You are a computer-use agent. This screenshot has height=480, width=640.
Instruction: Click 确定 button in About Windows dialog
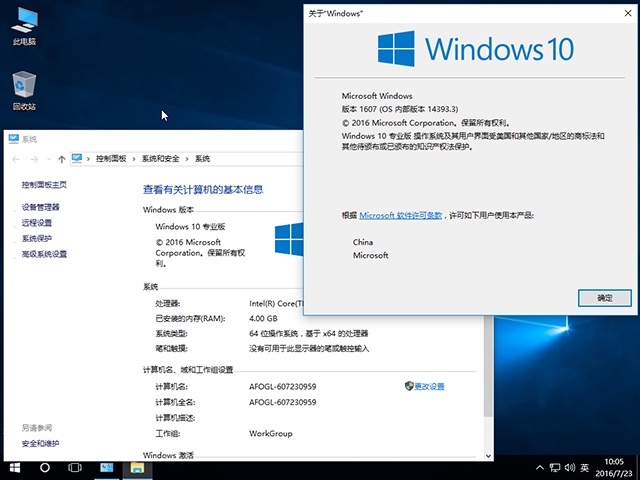click(604, 298)
